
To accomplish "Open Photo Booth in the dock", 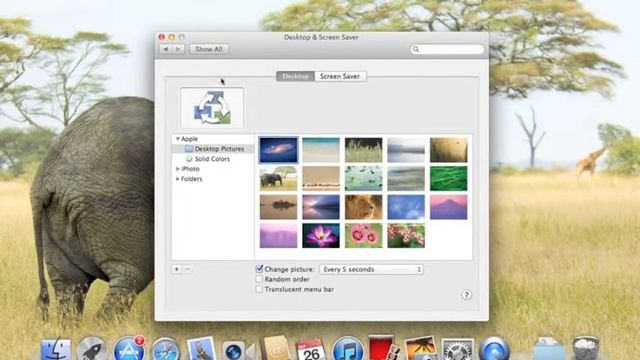I will pos(383,349).
